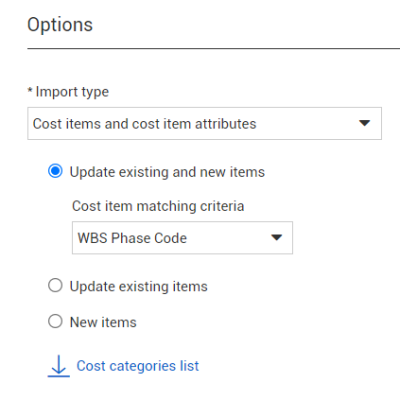The width and height of the screenshot is (400, 400).
Task: Click the Import type field label
Action: (x=72, y=92)
